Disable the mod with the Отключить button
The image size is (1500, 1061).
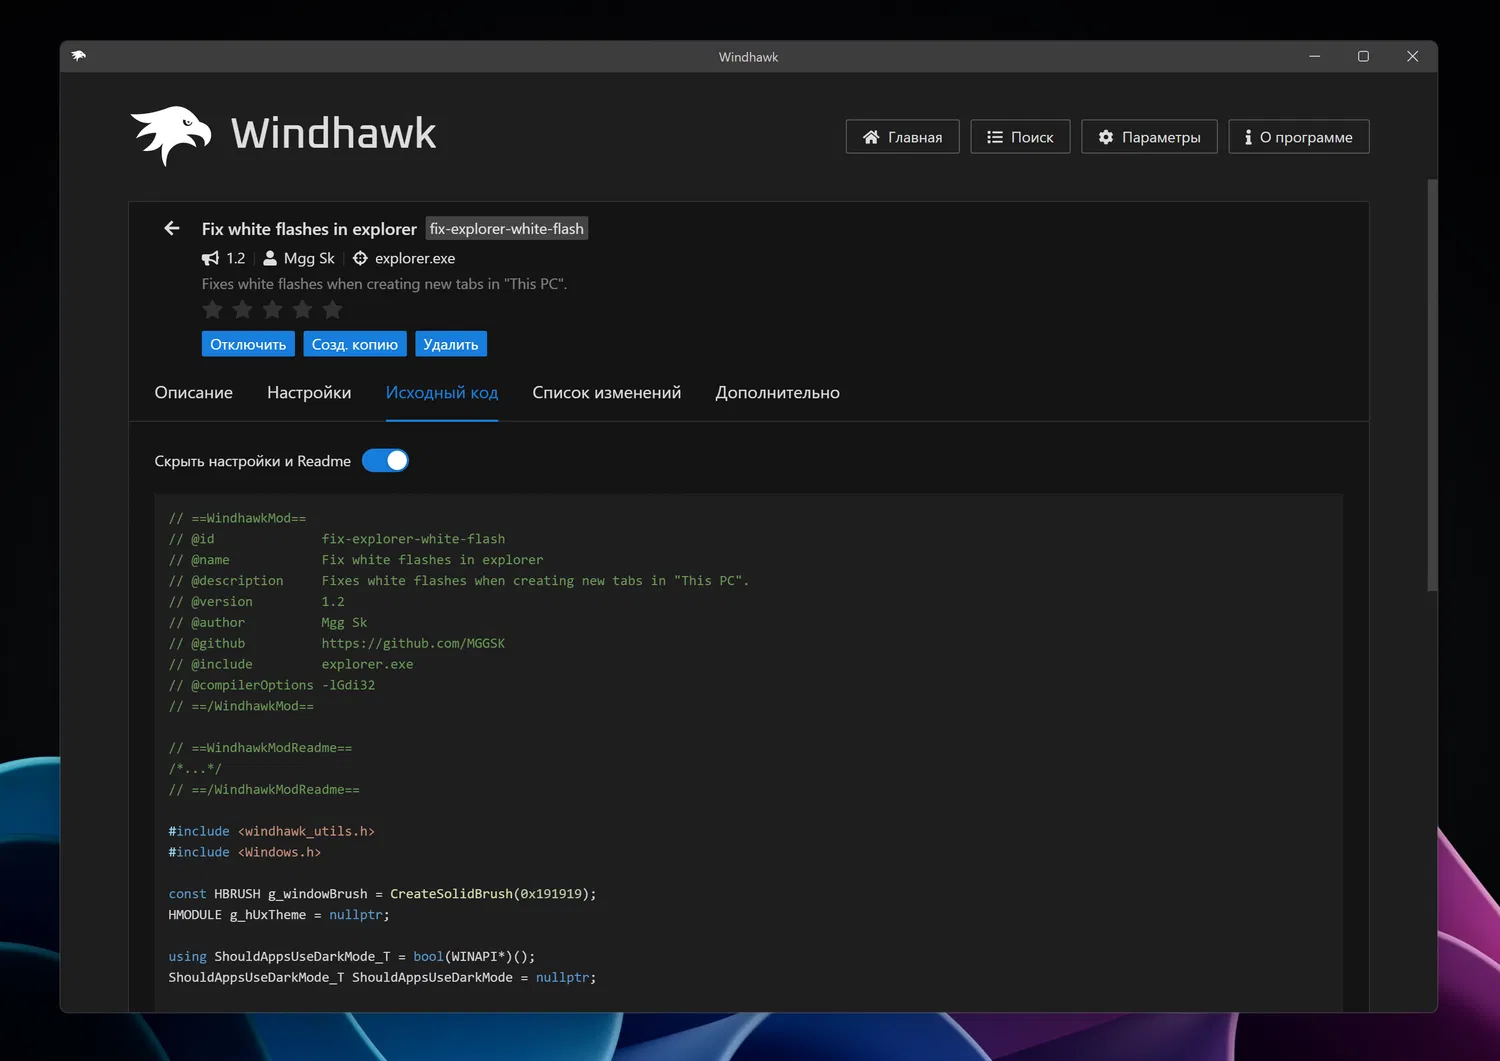(248, 344)
